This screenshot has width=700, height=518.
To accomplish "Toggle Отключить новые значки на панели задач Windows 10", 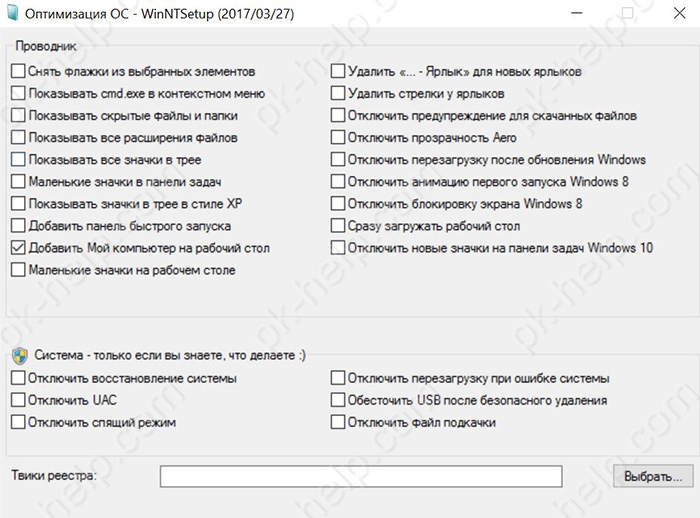I will click(338, 248).
